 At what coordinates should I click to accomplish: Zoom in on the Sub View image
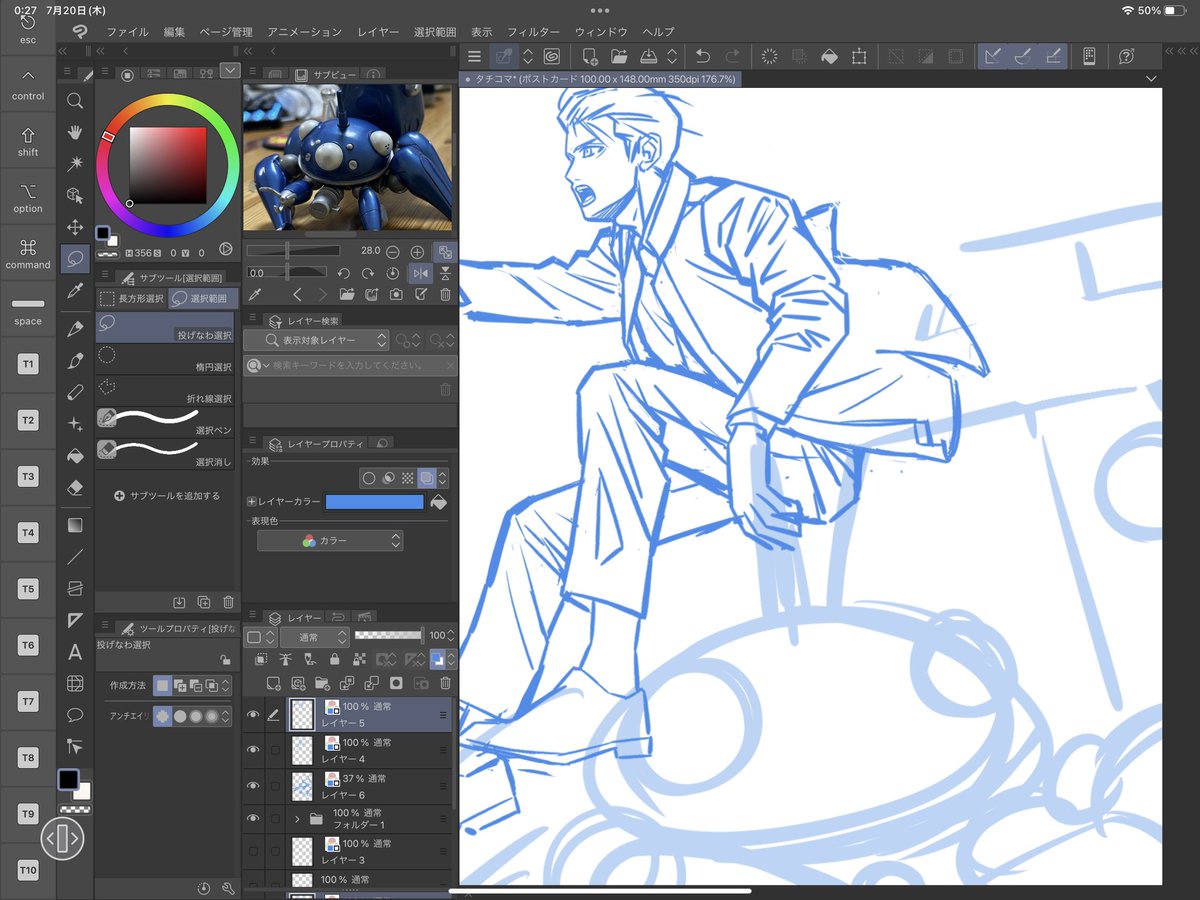click(x=417, y=251)
